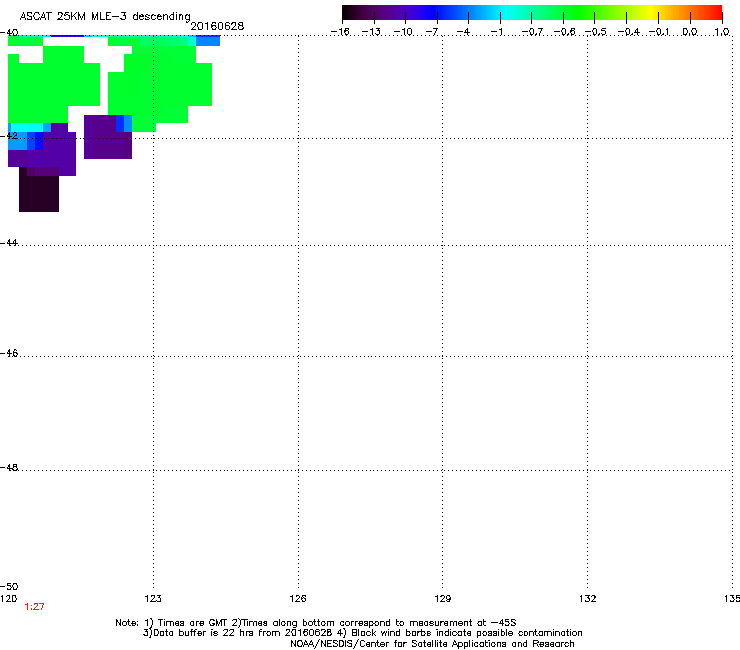Viewport: 740px width, 650px height.
Task: Click the blue data cell at the top edge
Action: [208, 41]
